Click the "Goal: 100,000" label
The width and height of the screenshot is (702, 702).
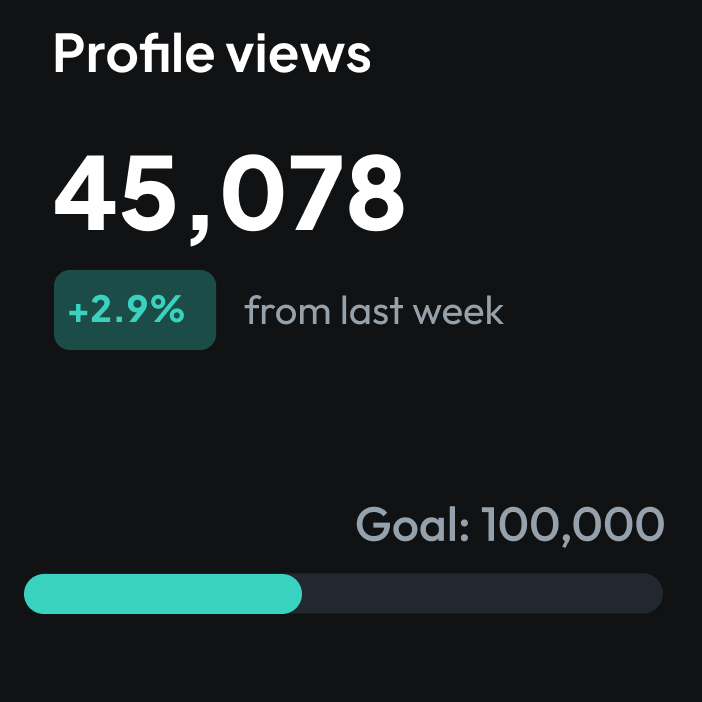(x=509, y=525)
